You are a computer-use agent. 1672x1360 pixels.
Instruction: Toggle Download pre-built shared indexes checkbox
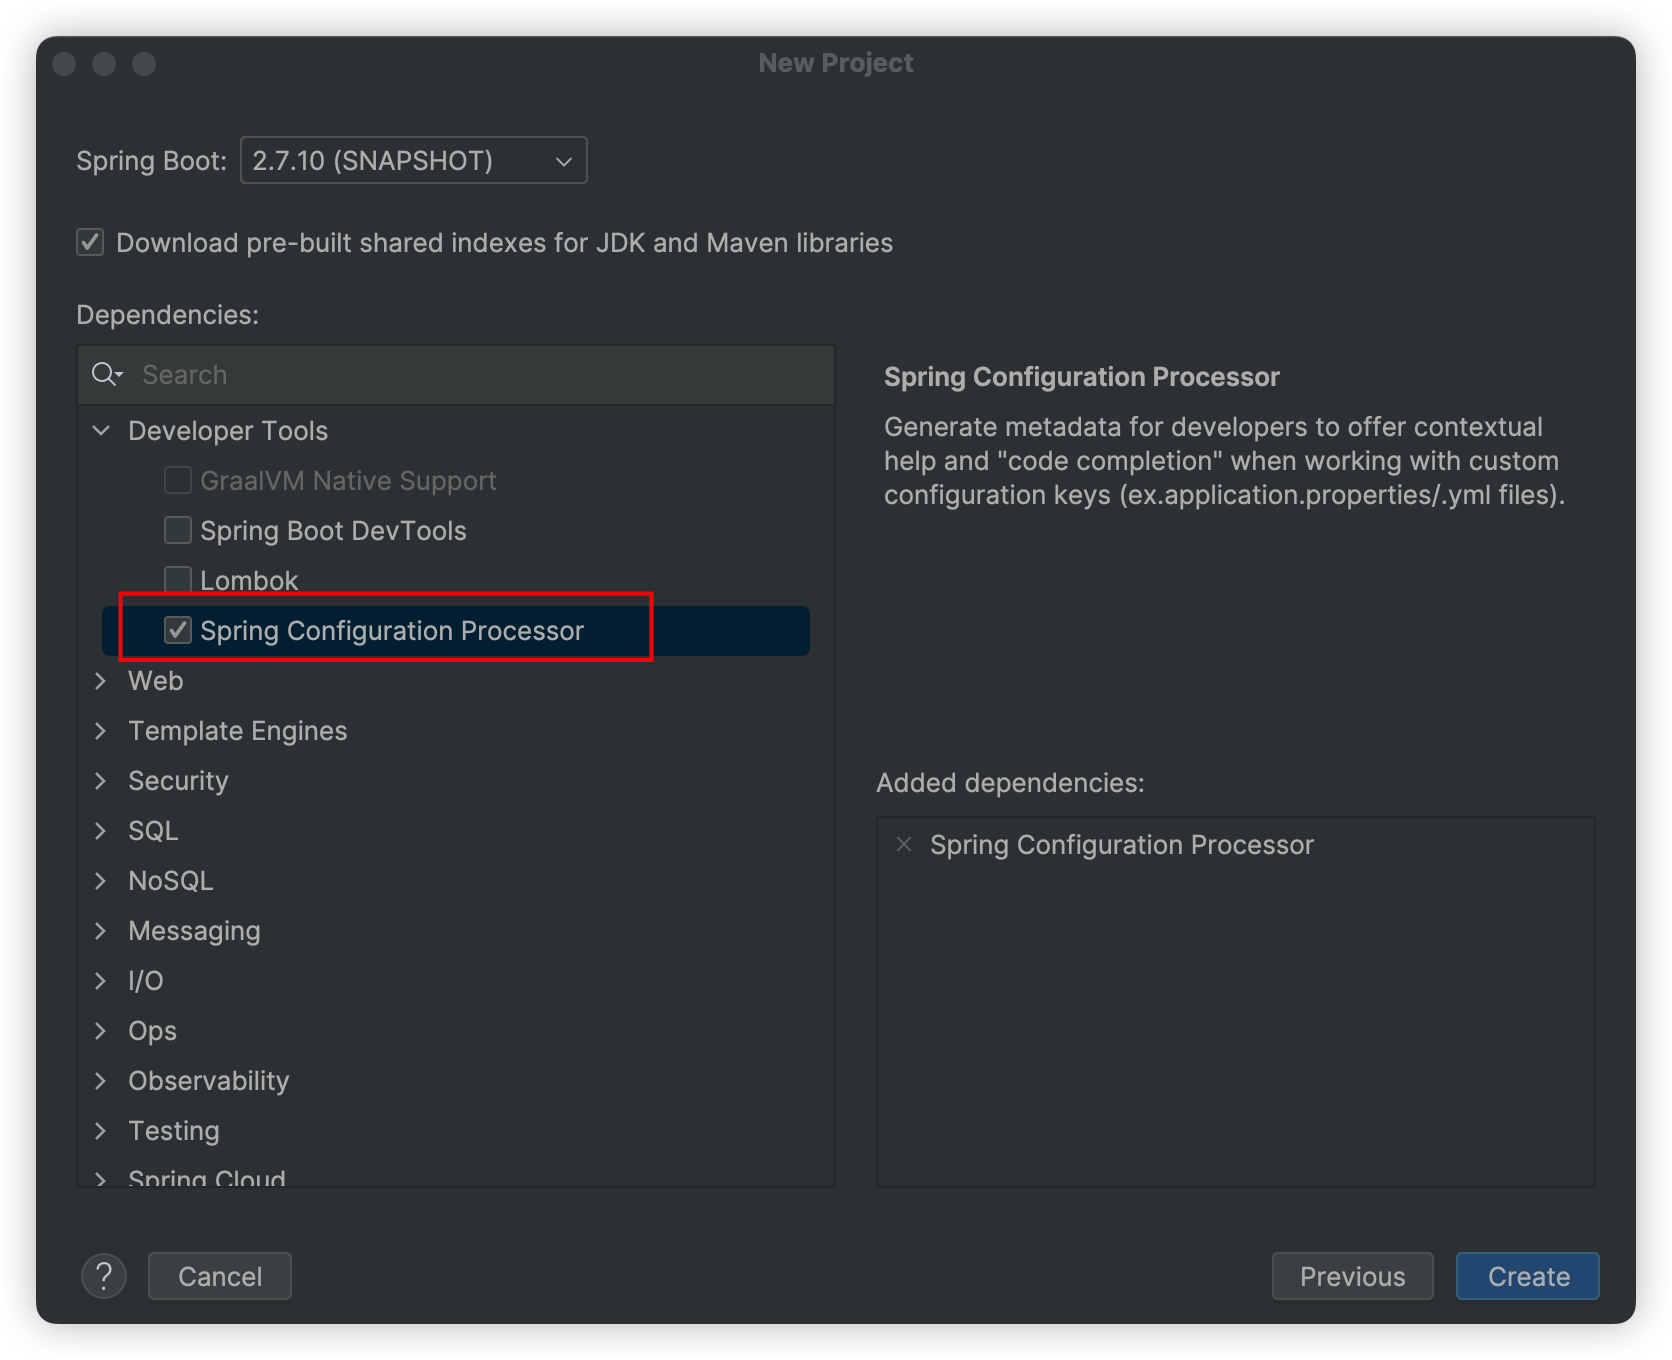90,242
